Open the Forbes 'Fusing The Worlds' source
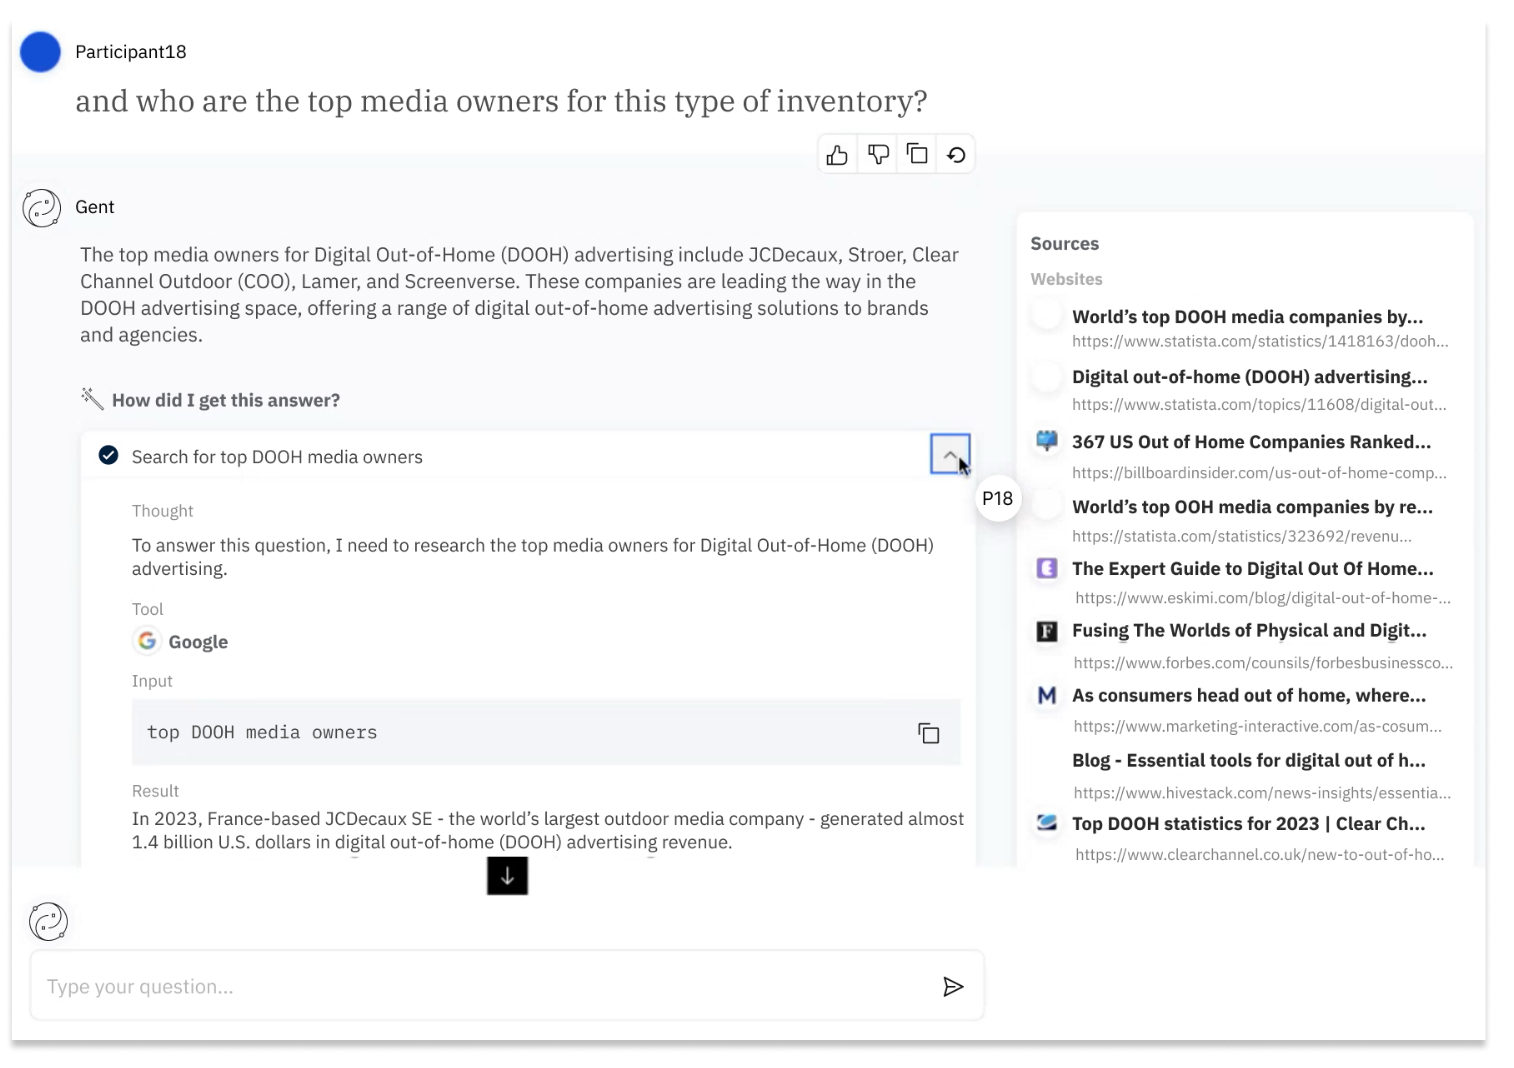This screenshot has height=1068, width=1514. (x=1248, y=630)
